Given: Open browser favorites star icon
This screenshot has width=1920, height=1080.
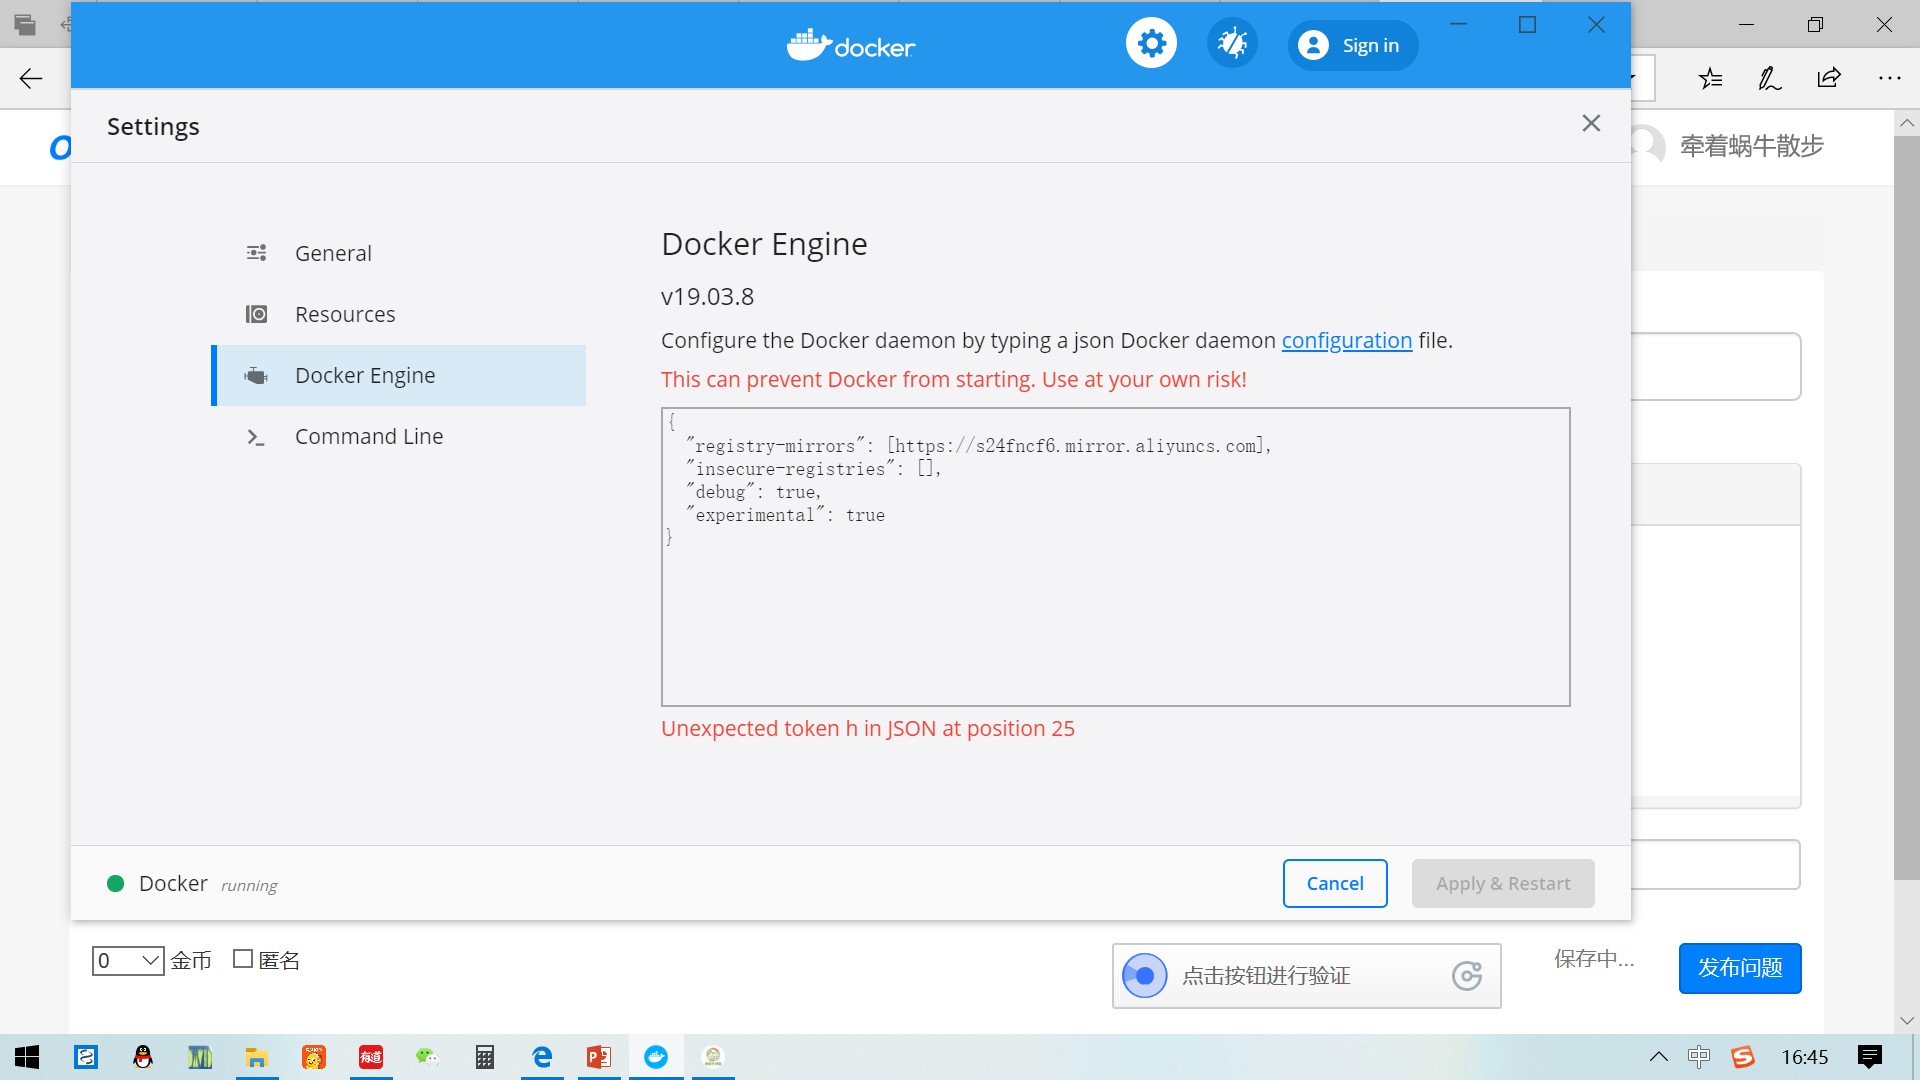Looking at the screenshot, I should (x=1710, y=78).
